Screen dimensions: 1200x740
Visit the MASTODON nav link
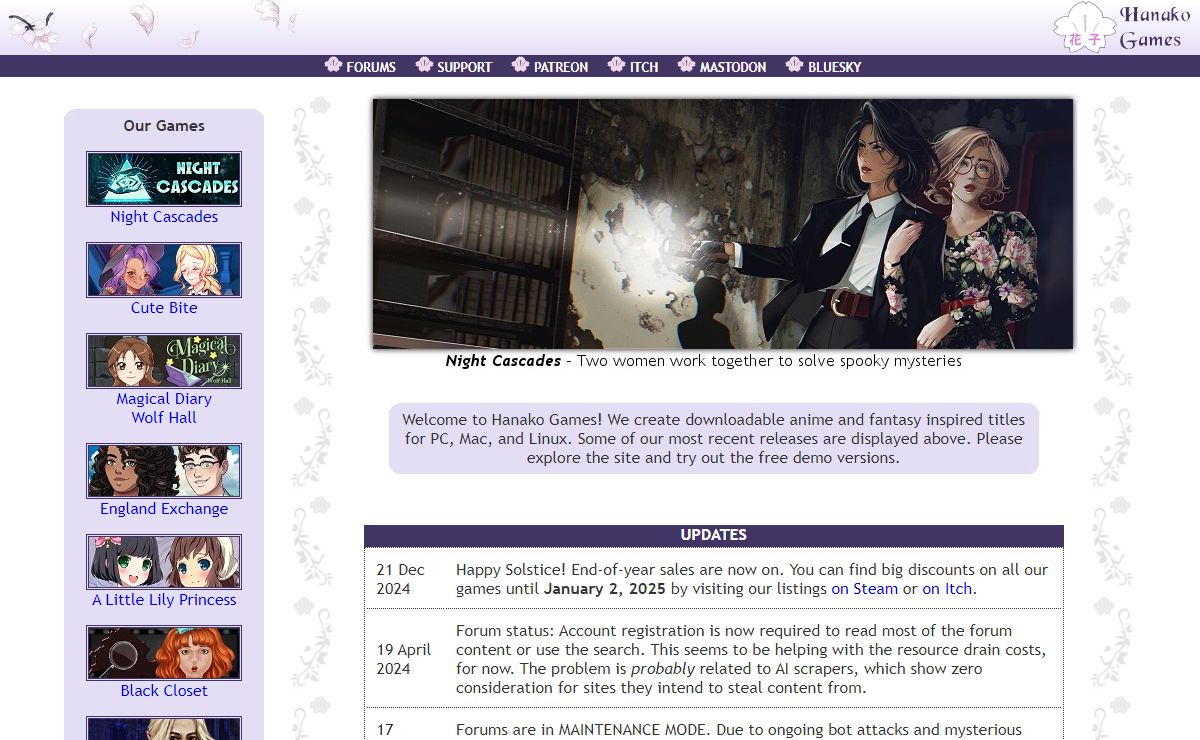pyautogui.click(x=733, y=67)
